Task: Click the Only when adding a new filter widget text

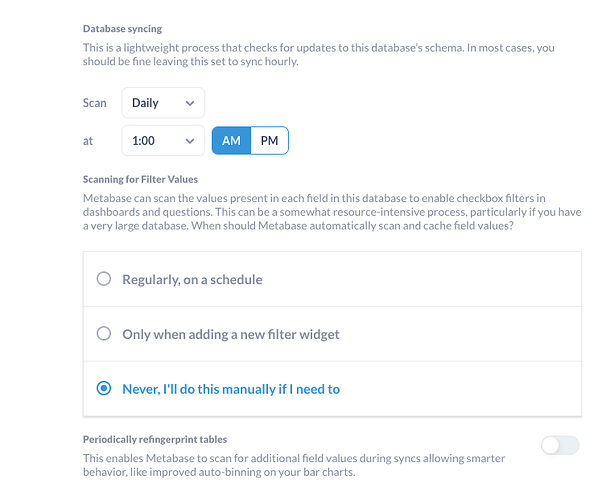Action: click(x=231, y=334)
